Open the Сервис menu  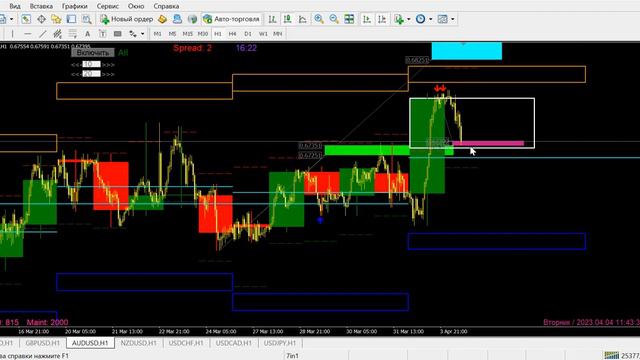(108, 6)
